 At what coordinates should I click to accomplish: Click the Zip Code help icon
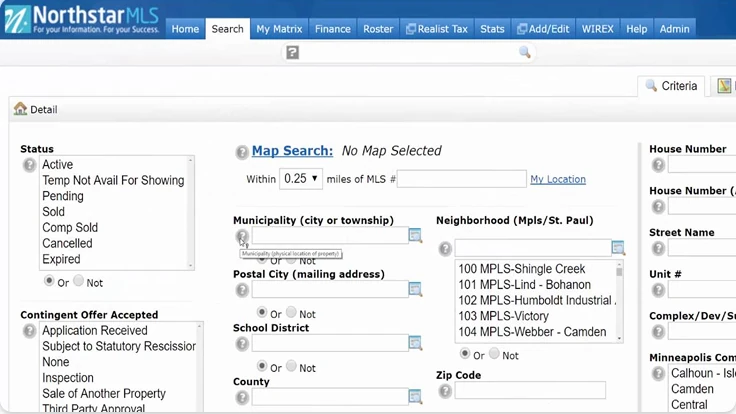coord(445,391)
